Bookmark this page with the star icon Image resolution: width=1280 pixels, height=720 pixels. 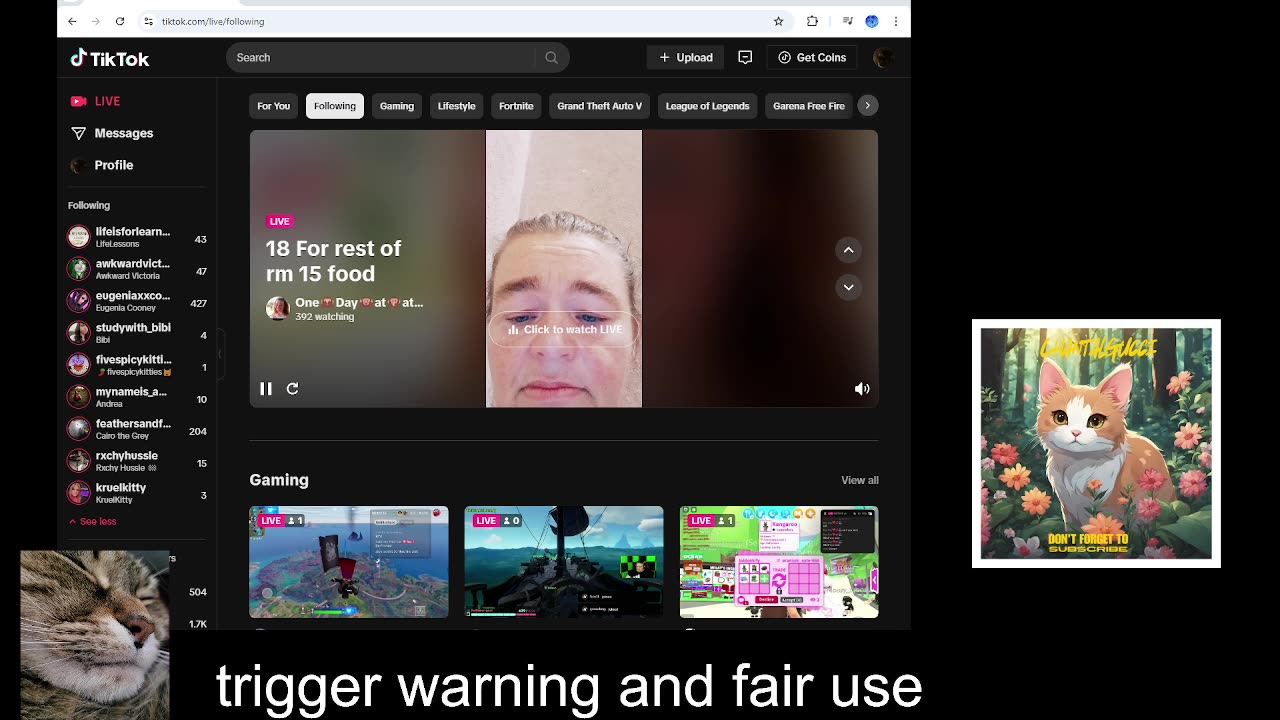click(x=778, y=21)
